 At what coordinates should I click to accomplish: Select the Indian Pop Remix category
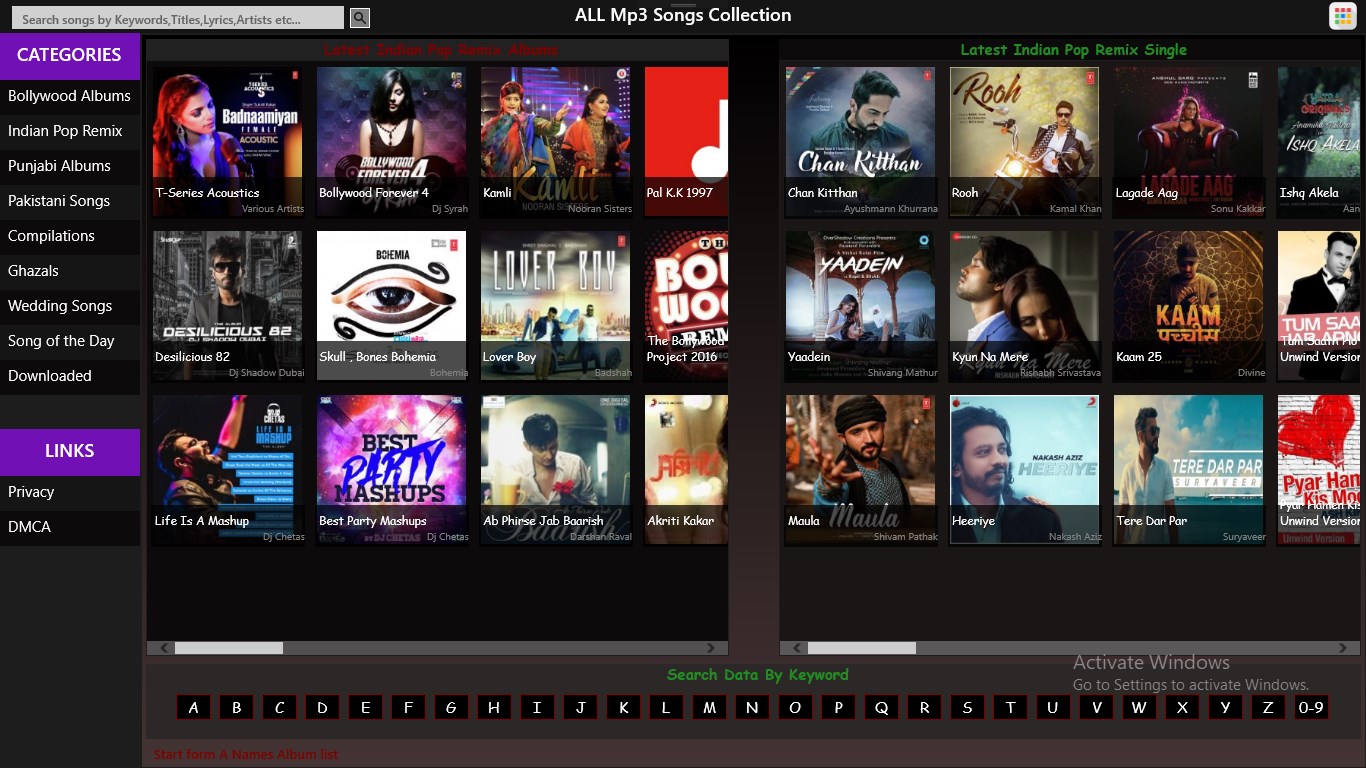pyautogui.click(x=70, y=131)
